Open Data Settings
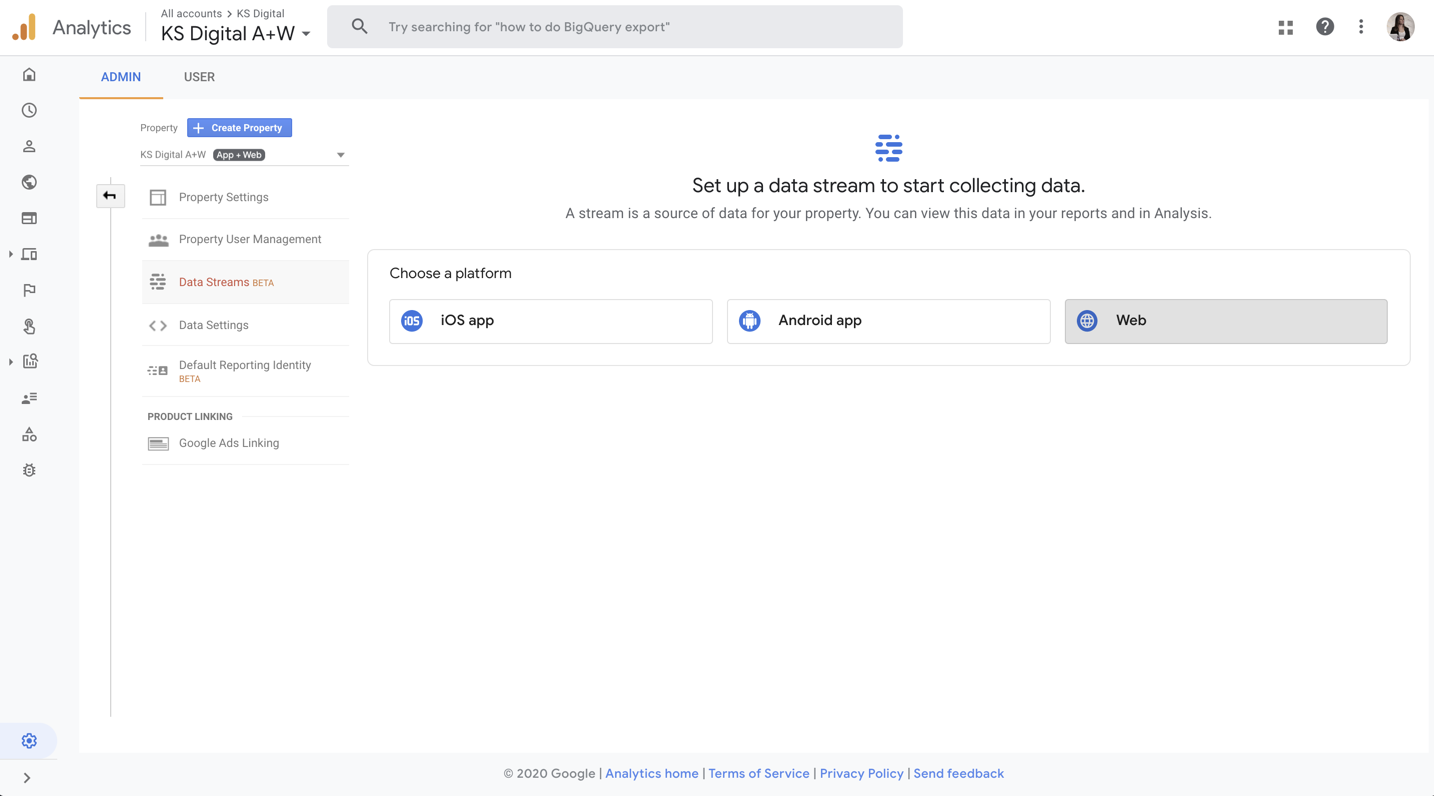1434x796 pixels. pos(246,325)
